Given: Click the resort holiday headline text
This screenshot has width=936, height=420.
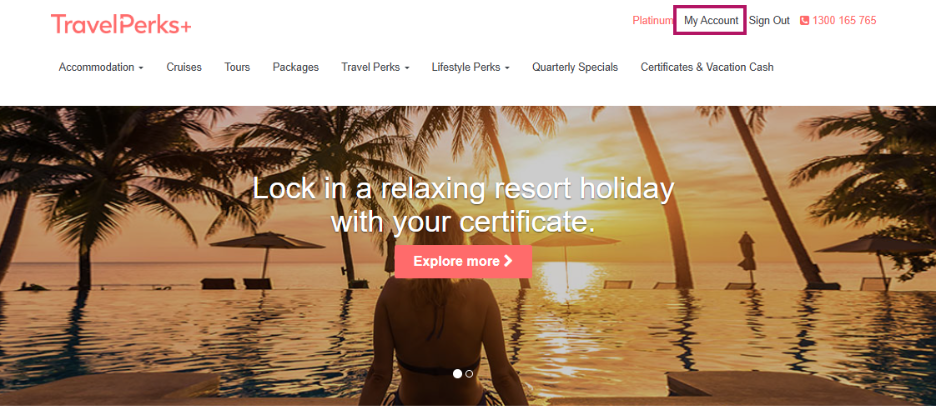Looking at the screenshot, I should (x=463, y=205).
